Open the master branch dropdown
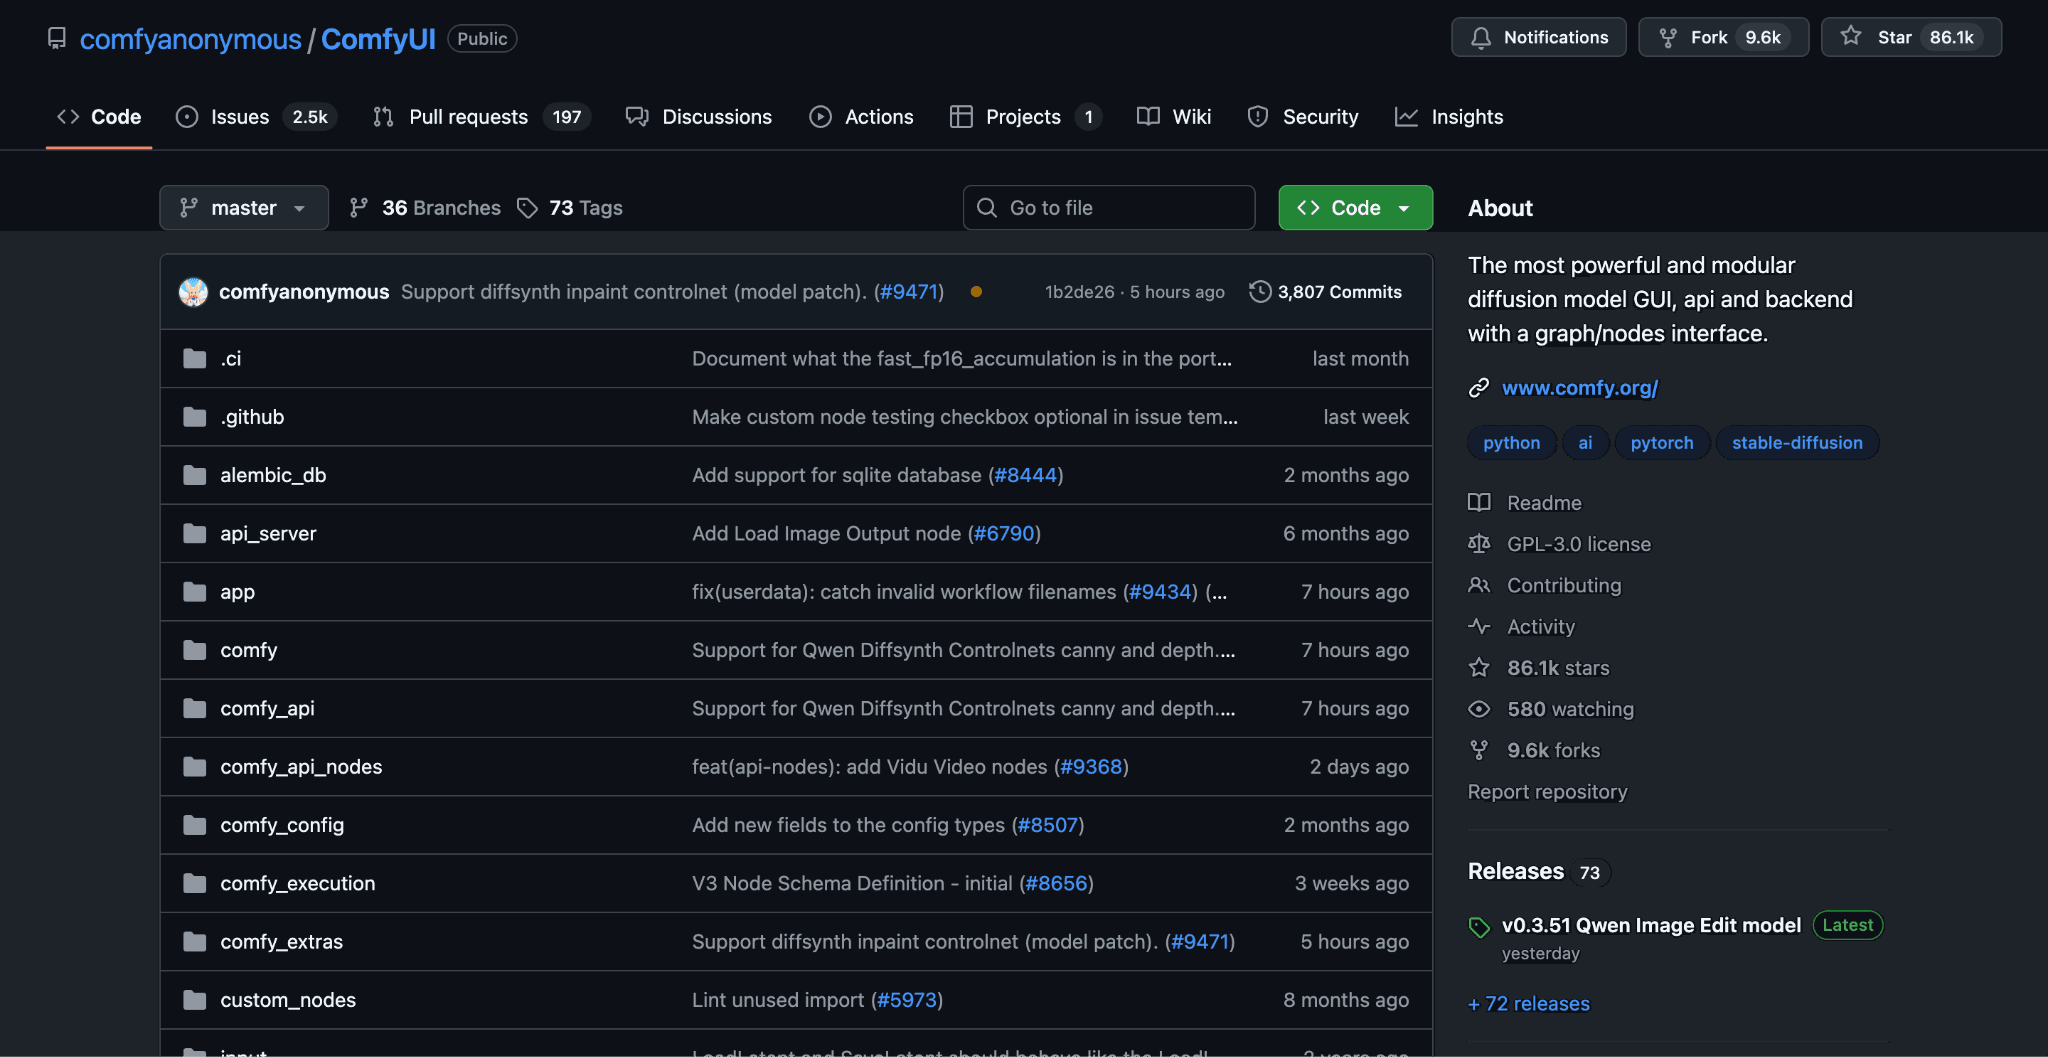The height and width of the screenshot is (1057, 2048). (x=244, y=208)
